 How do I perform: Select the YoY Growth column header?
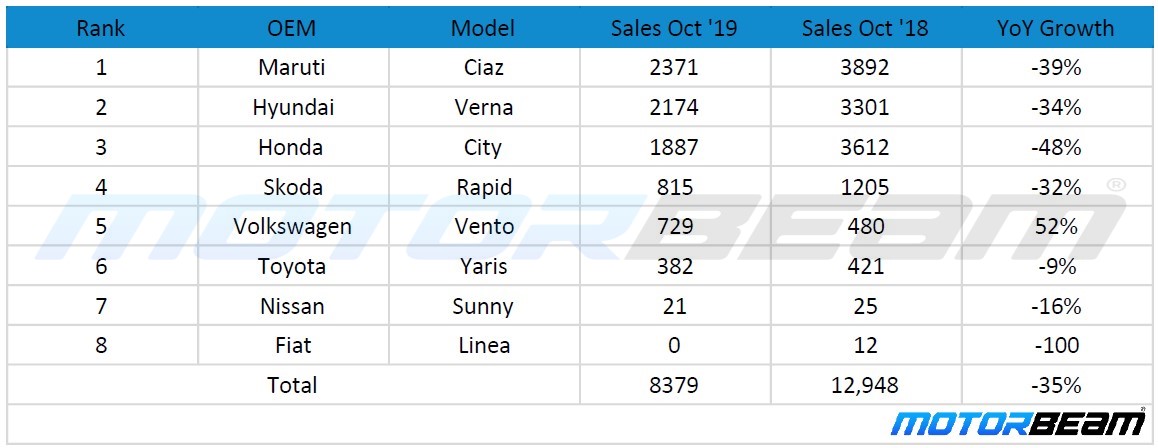point(1055,28)
